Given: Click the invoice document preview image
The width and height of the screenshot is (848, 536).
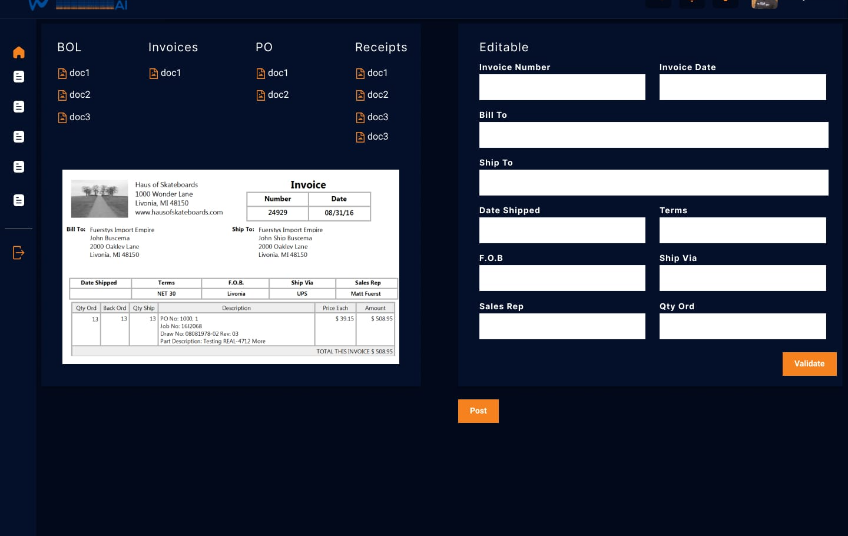Looking at the screenshot, I should (x=230, y=266).
